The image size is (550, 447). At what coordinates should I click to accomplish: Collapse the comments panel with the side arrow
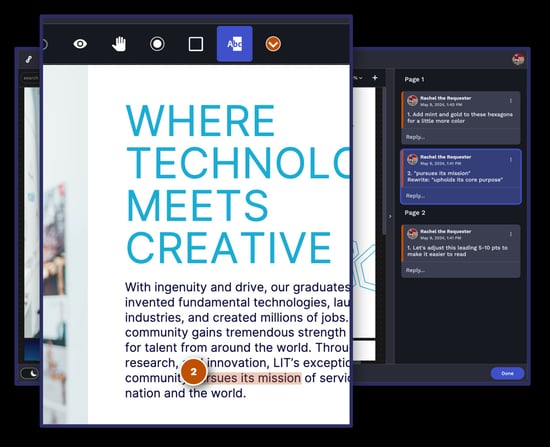point(390,216)
